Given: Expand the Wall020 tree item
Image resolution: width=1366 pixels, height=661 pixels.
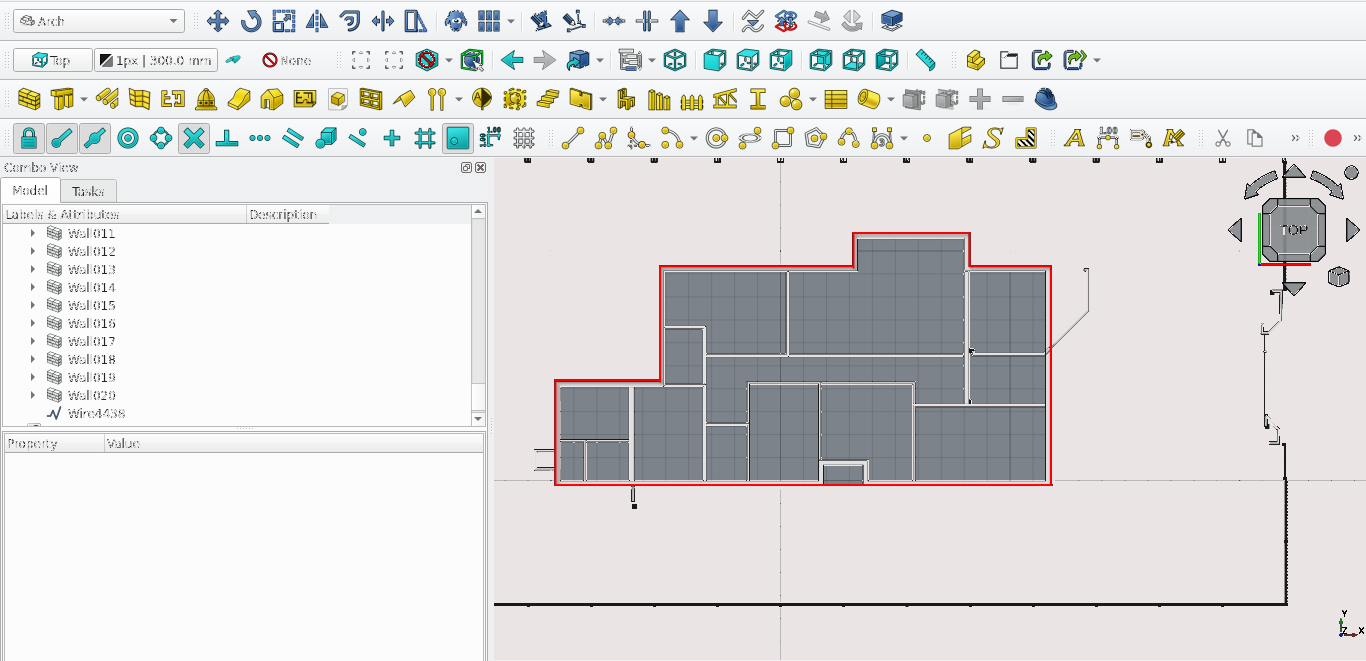Looking at the screenshot, I should 33,395.
